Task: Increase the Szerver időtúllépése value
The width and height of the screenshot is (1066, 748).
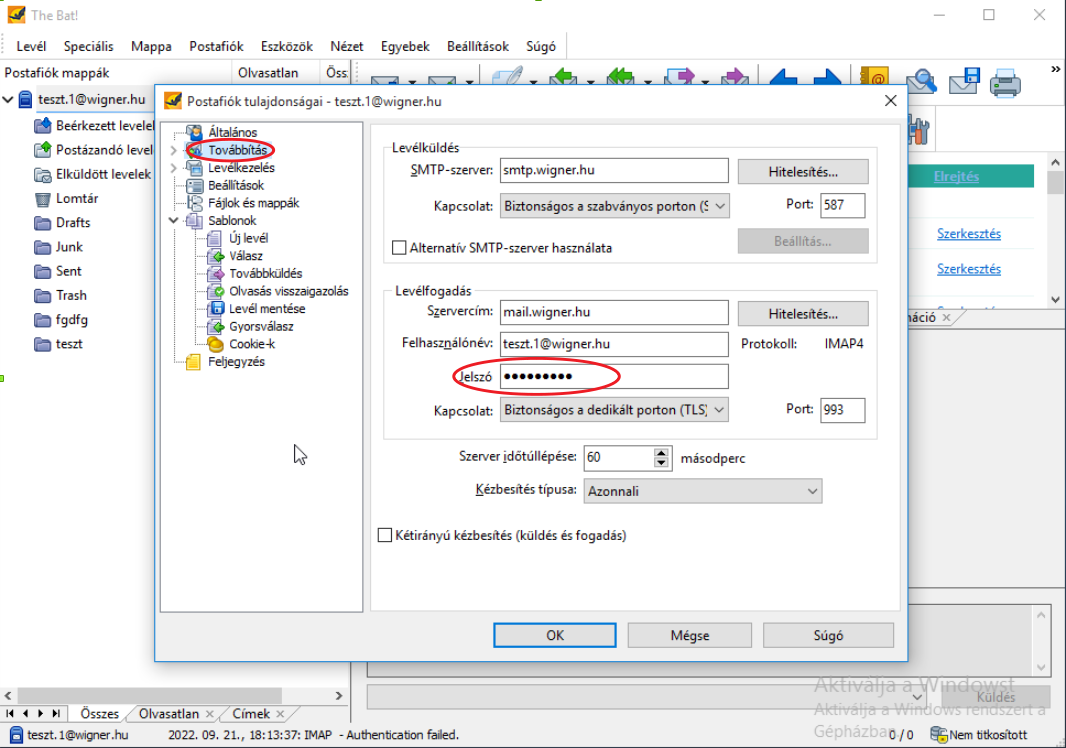Action: click(x=661, y=452)
